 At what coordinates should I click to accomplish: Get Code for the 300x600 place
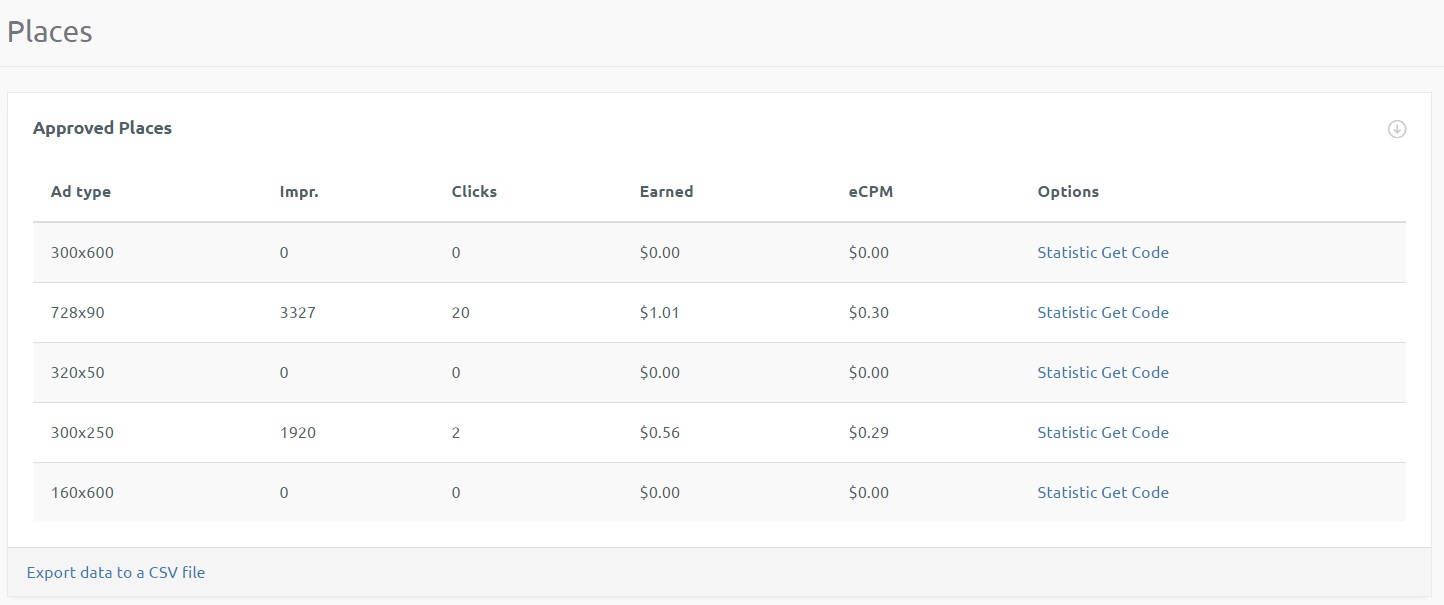coord(1135,252)
